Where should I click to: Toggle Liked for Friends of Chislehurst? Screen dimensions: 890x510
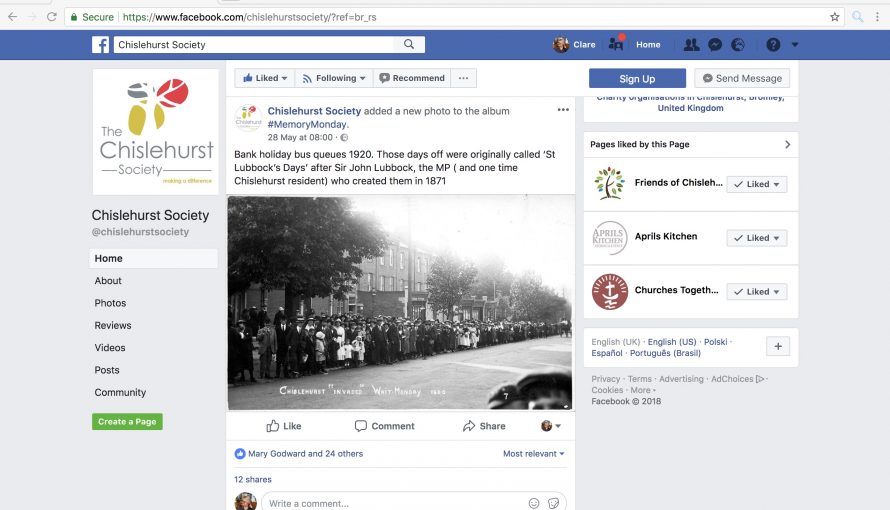(757, 184)
